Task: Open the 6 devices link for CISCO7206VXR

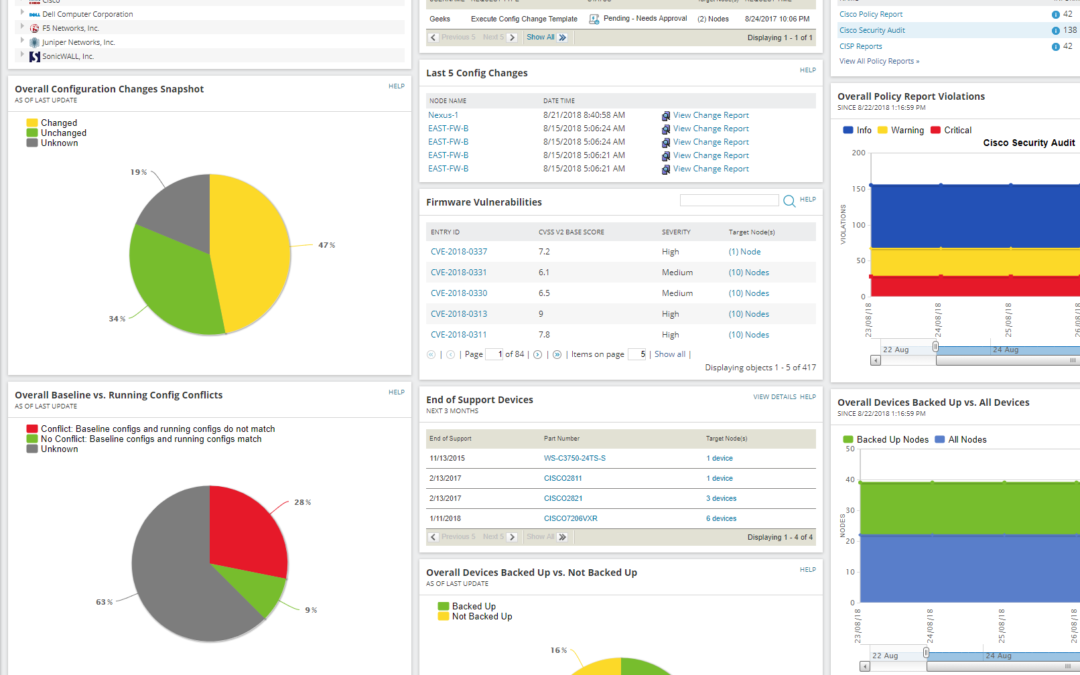Action: 721,519
